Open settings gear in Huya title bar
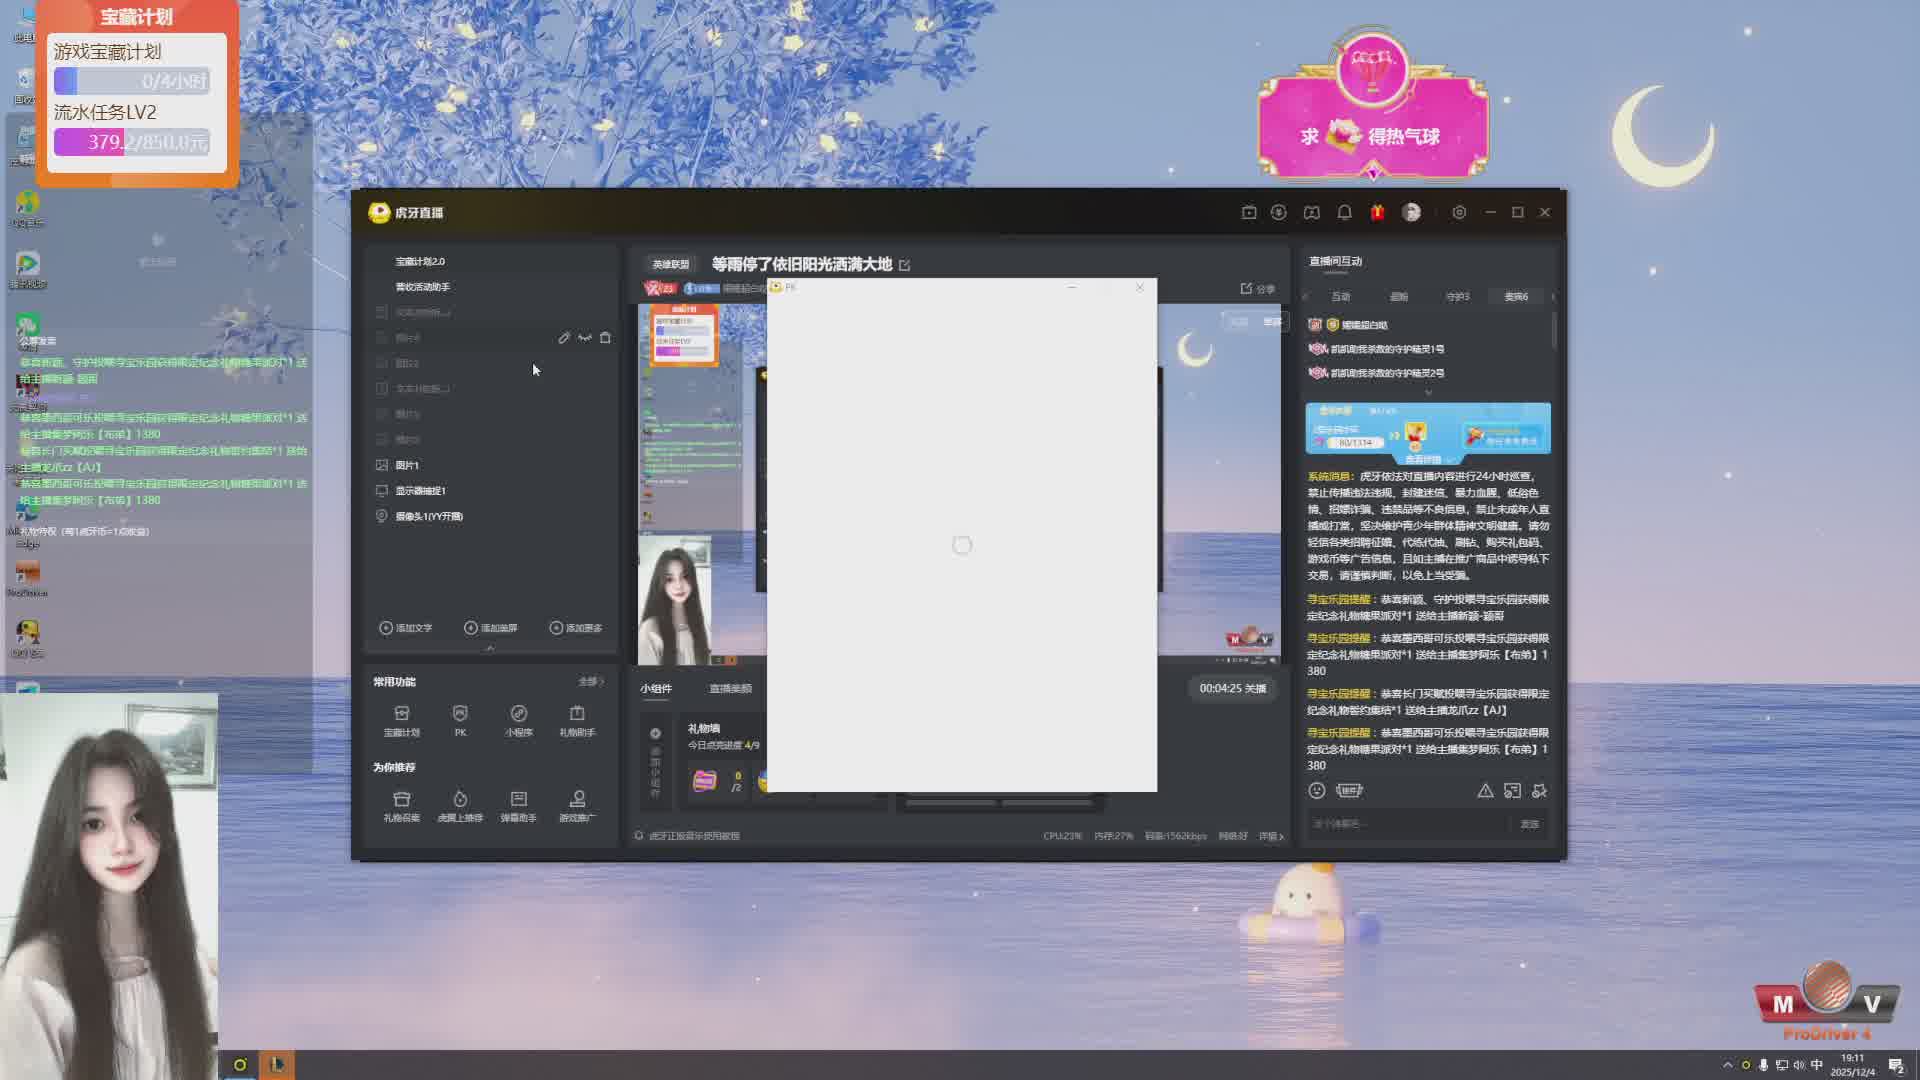1920x1080 pixels. [x=1459, y=212]
